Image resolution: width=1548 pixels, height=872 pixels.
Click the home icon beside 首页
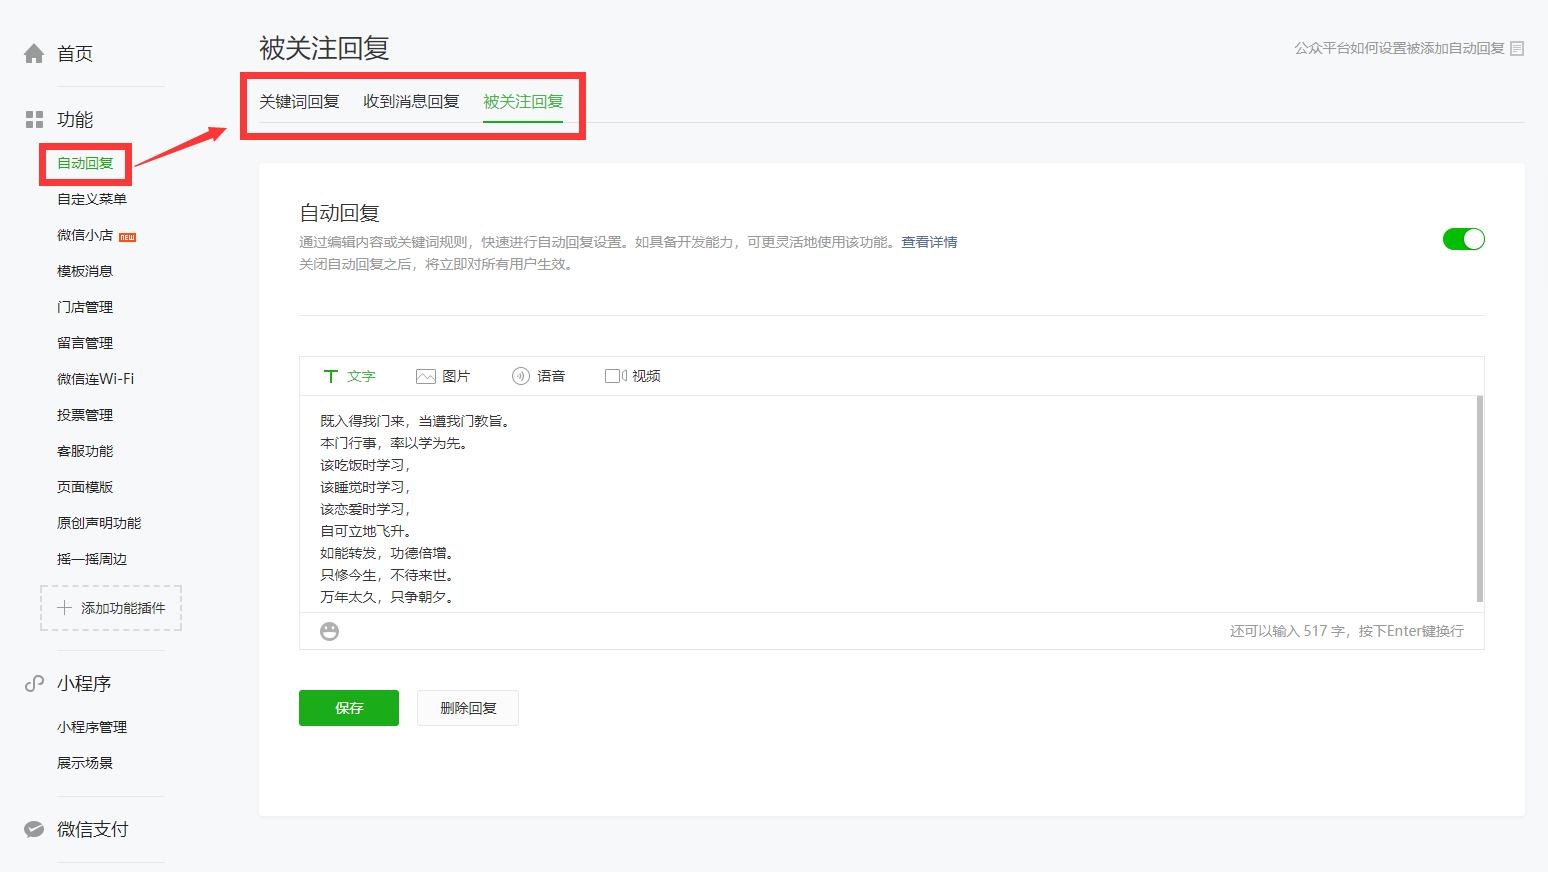pos(34,54)
